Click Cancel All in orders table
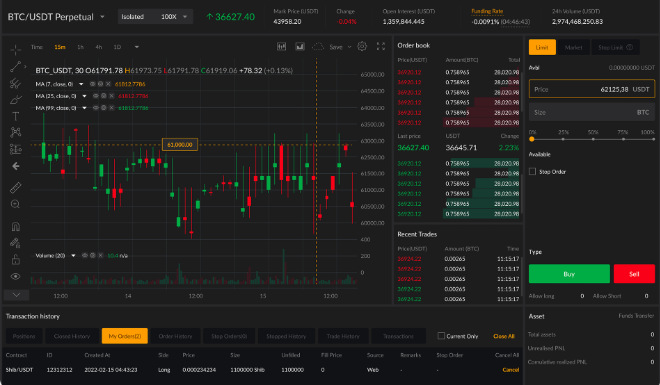Screen dimensions: 660x385 click(x=507, y=355)
